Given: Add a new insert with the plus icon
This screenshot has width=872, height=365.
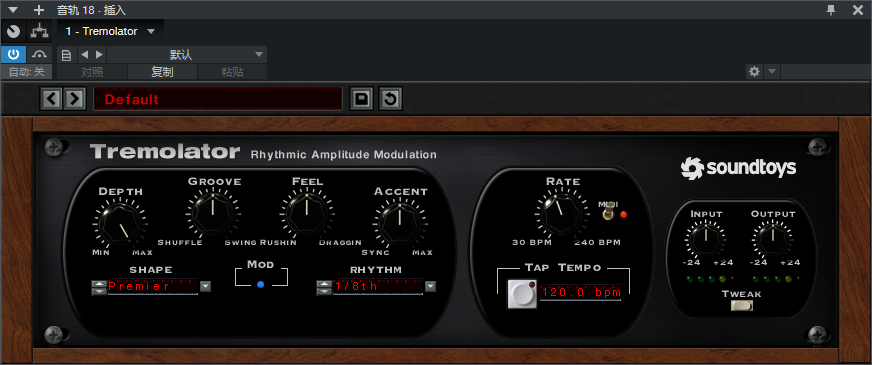Looking at the screenshot, I should click(x=38, y=9).
